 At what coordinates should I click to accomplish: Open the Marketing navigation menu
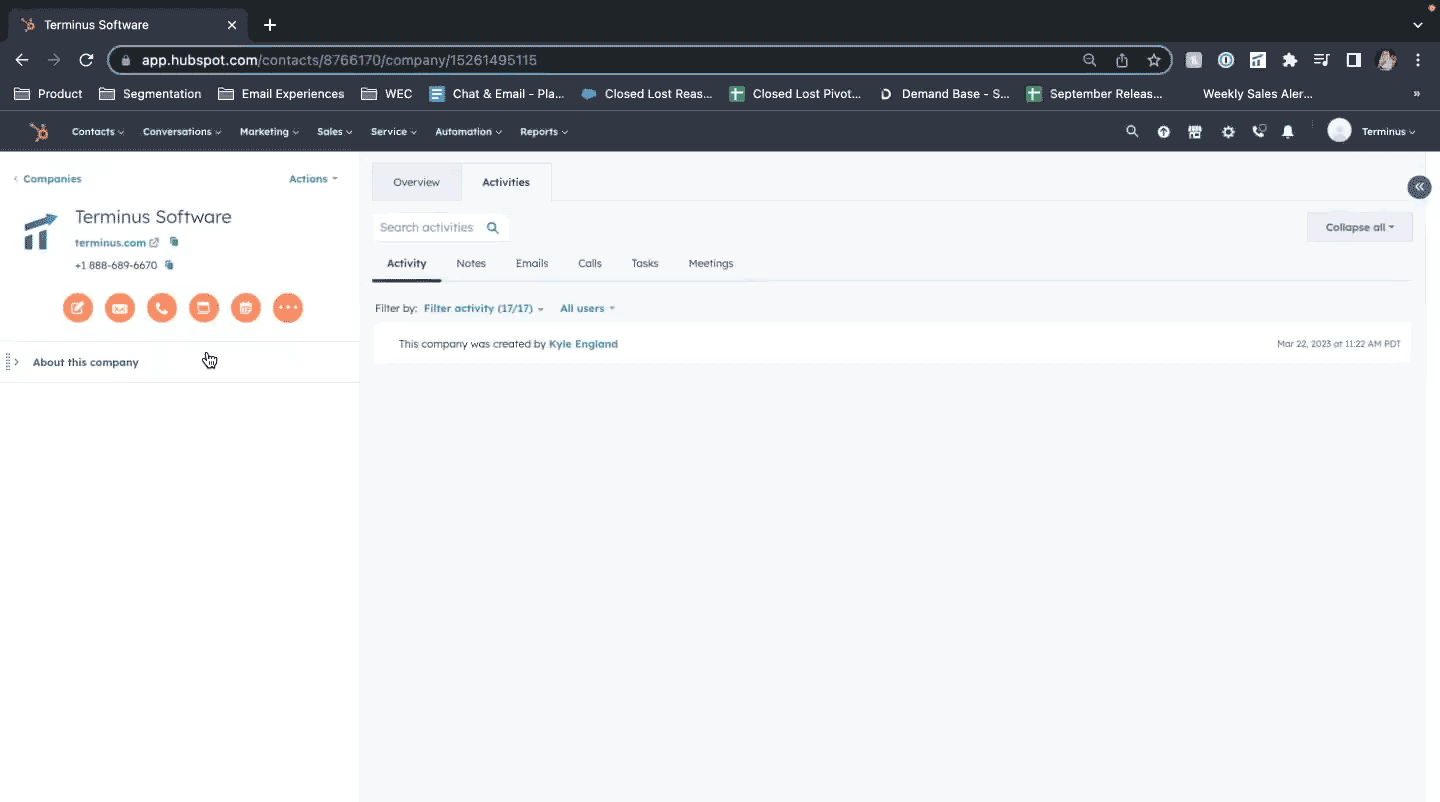(269, 132)
